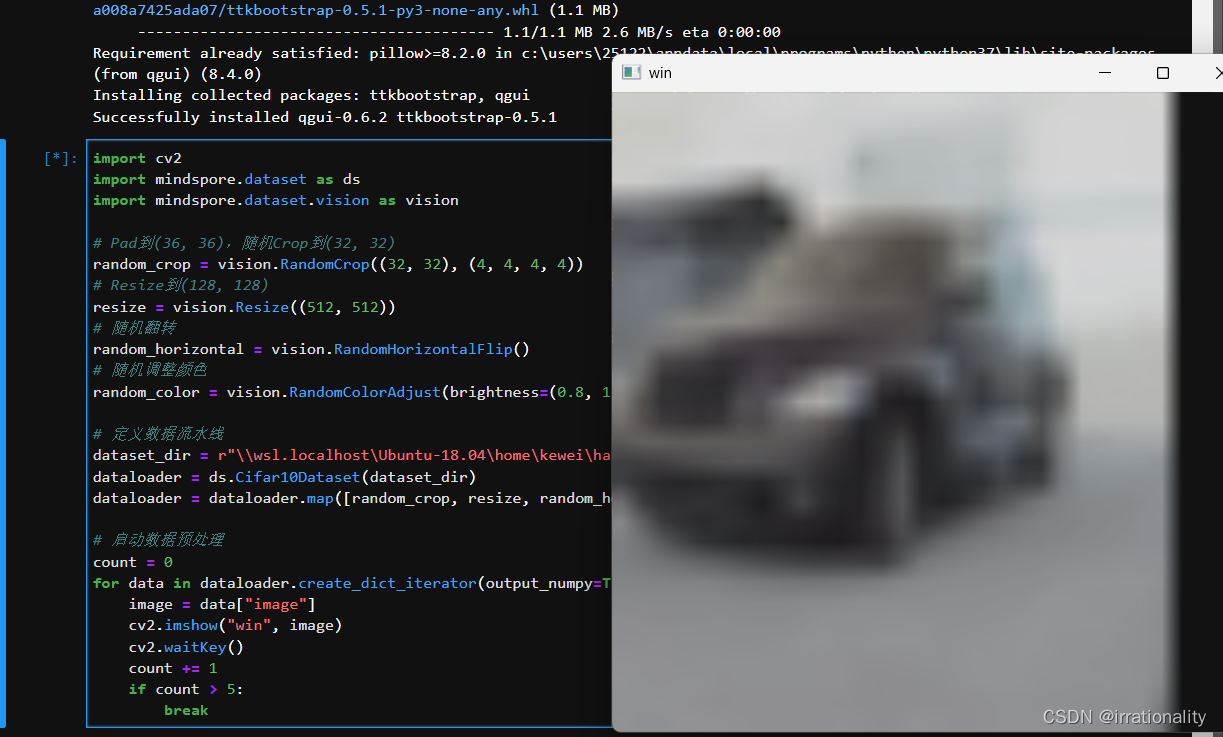Click the 'random_crop = vision.RandomCrop' line

pos(338,264)
